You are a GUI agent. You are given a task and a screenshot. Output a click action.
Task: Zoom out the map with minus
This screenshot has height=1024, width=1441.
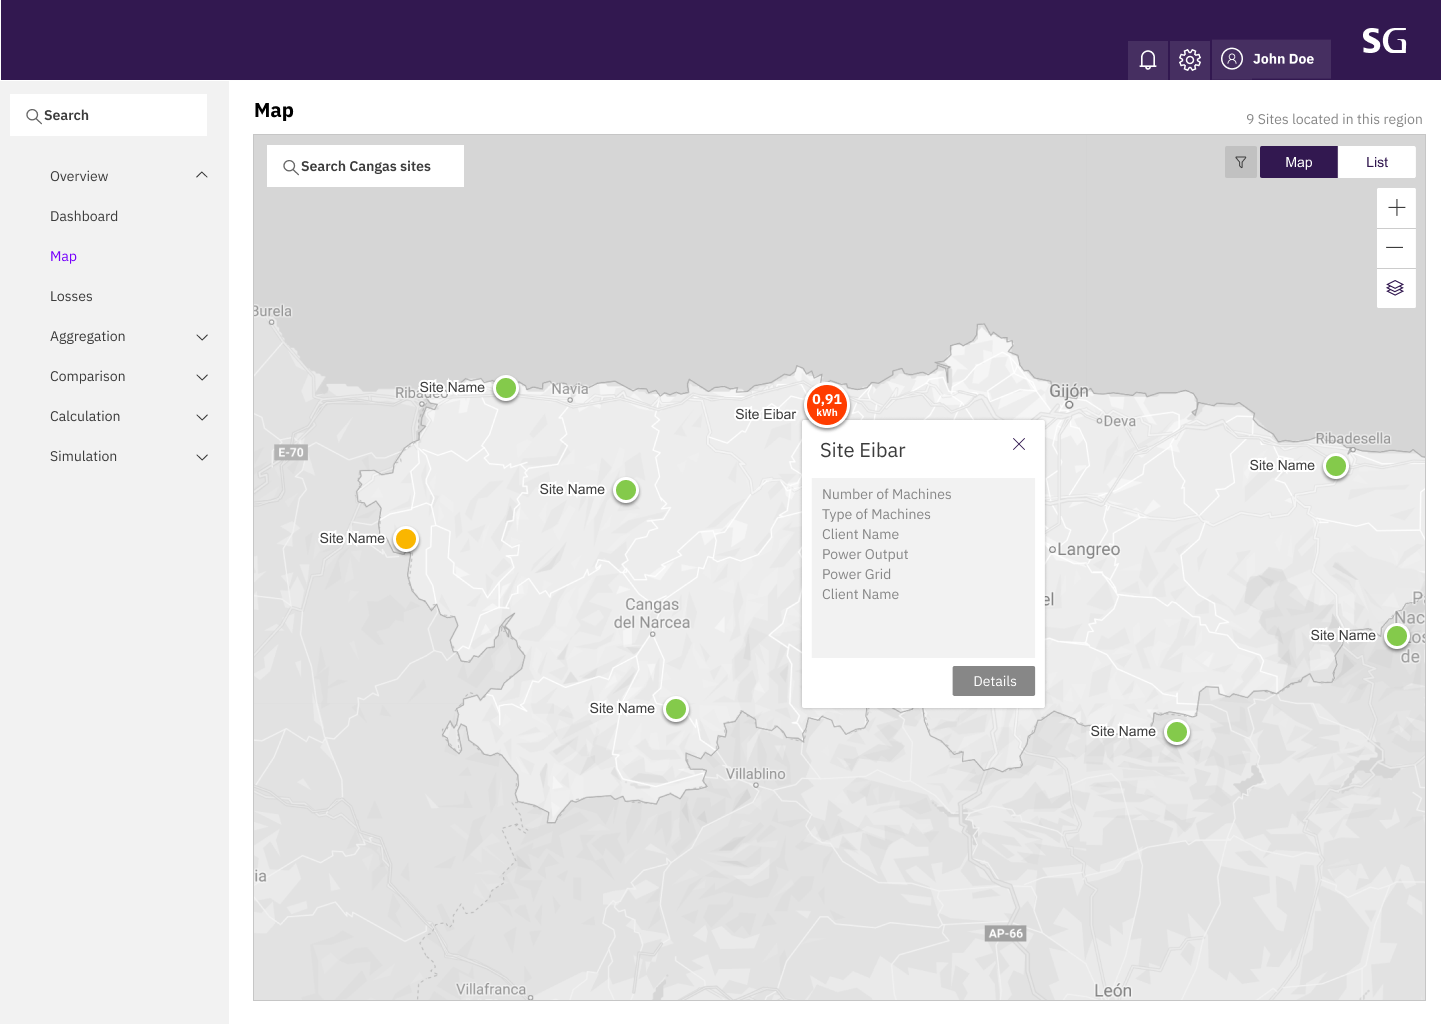click(1396, 248)
